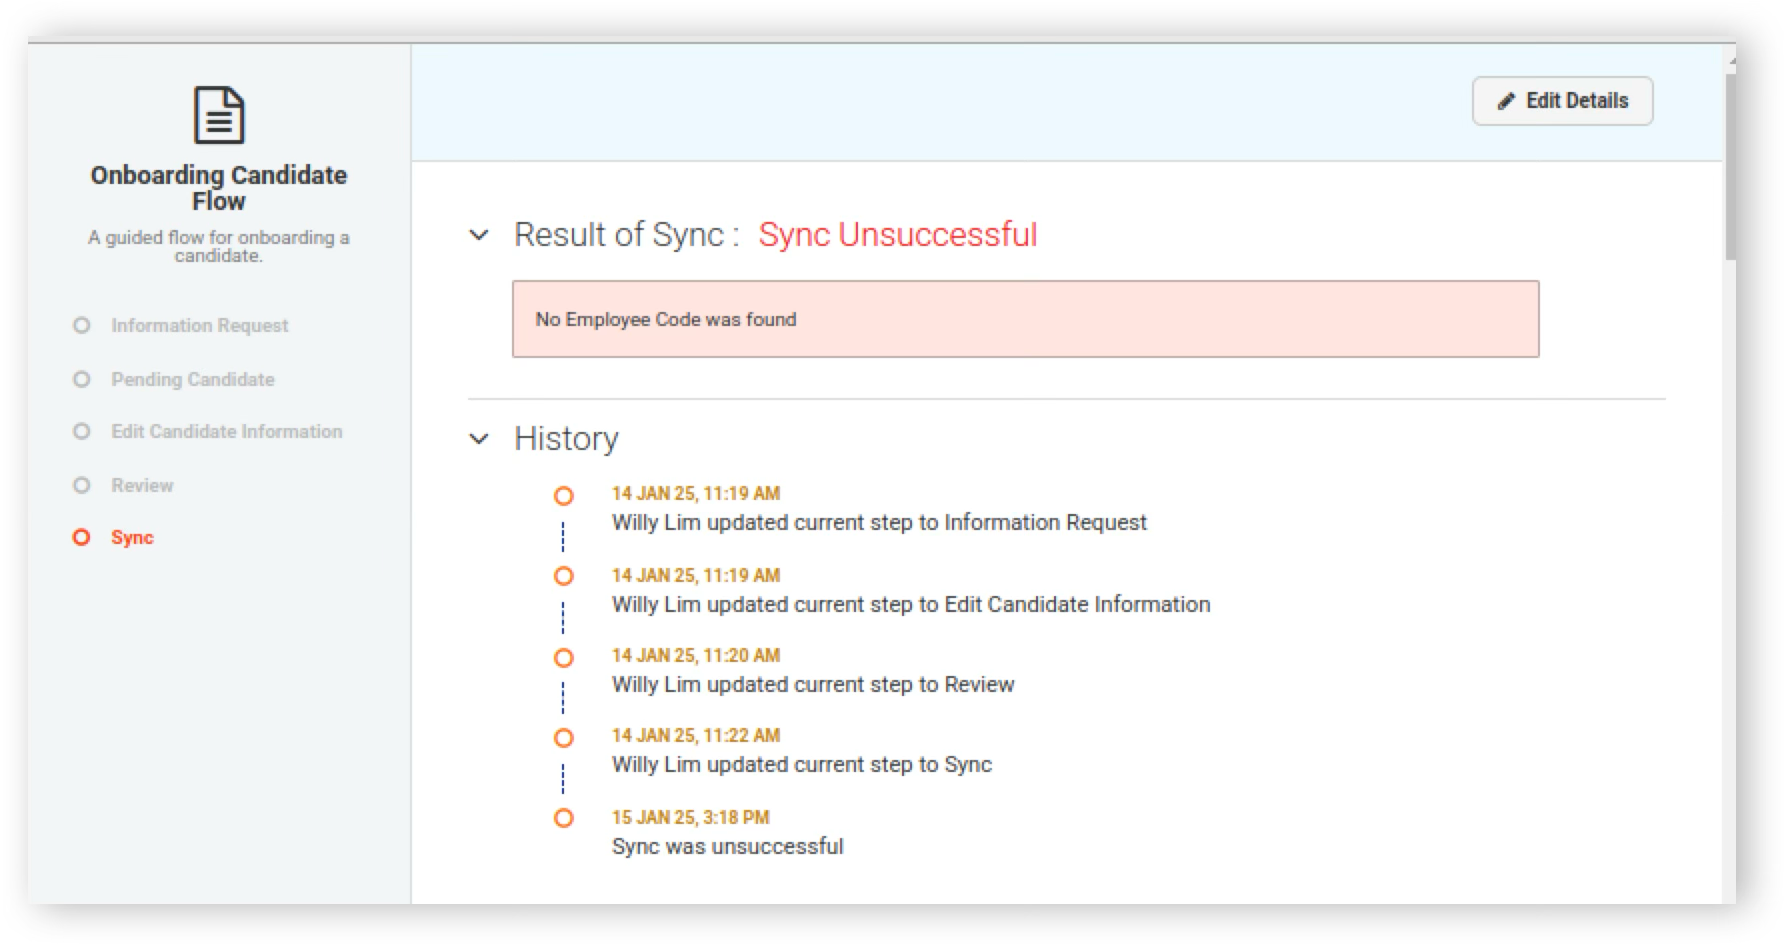Viewport: 1784px width, 944px height.
Task: Click the 14 JAN 25, 11:20 AM timestamp
Action: coord(696,656)
